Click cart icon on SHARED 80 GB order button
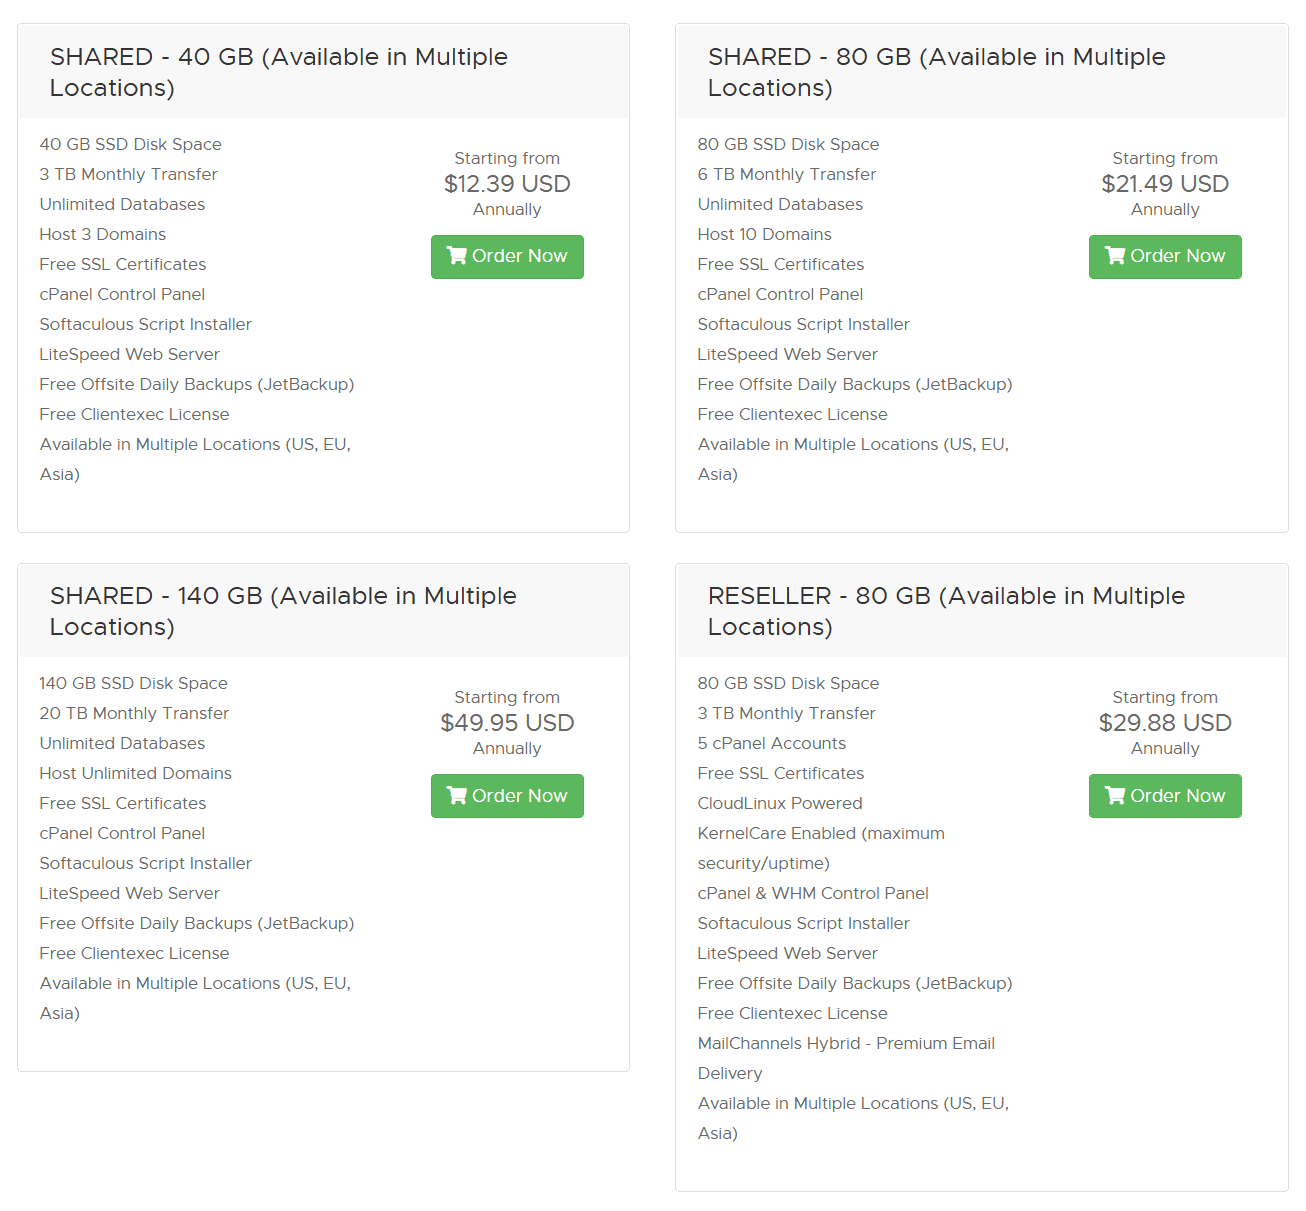The image size is (1306, 1211). tap(1115, 256)
